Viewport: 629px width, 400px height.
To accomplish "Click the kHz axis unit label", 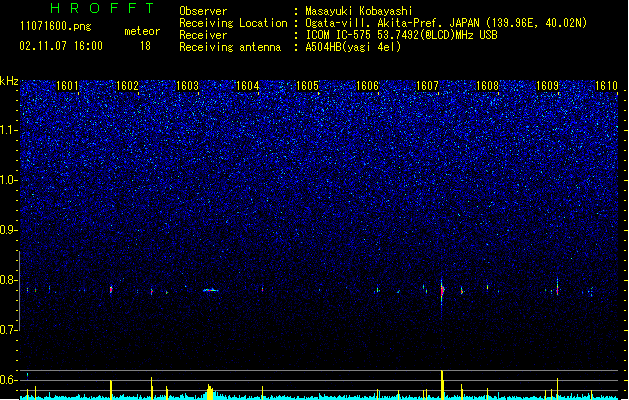I will [9, 81].
